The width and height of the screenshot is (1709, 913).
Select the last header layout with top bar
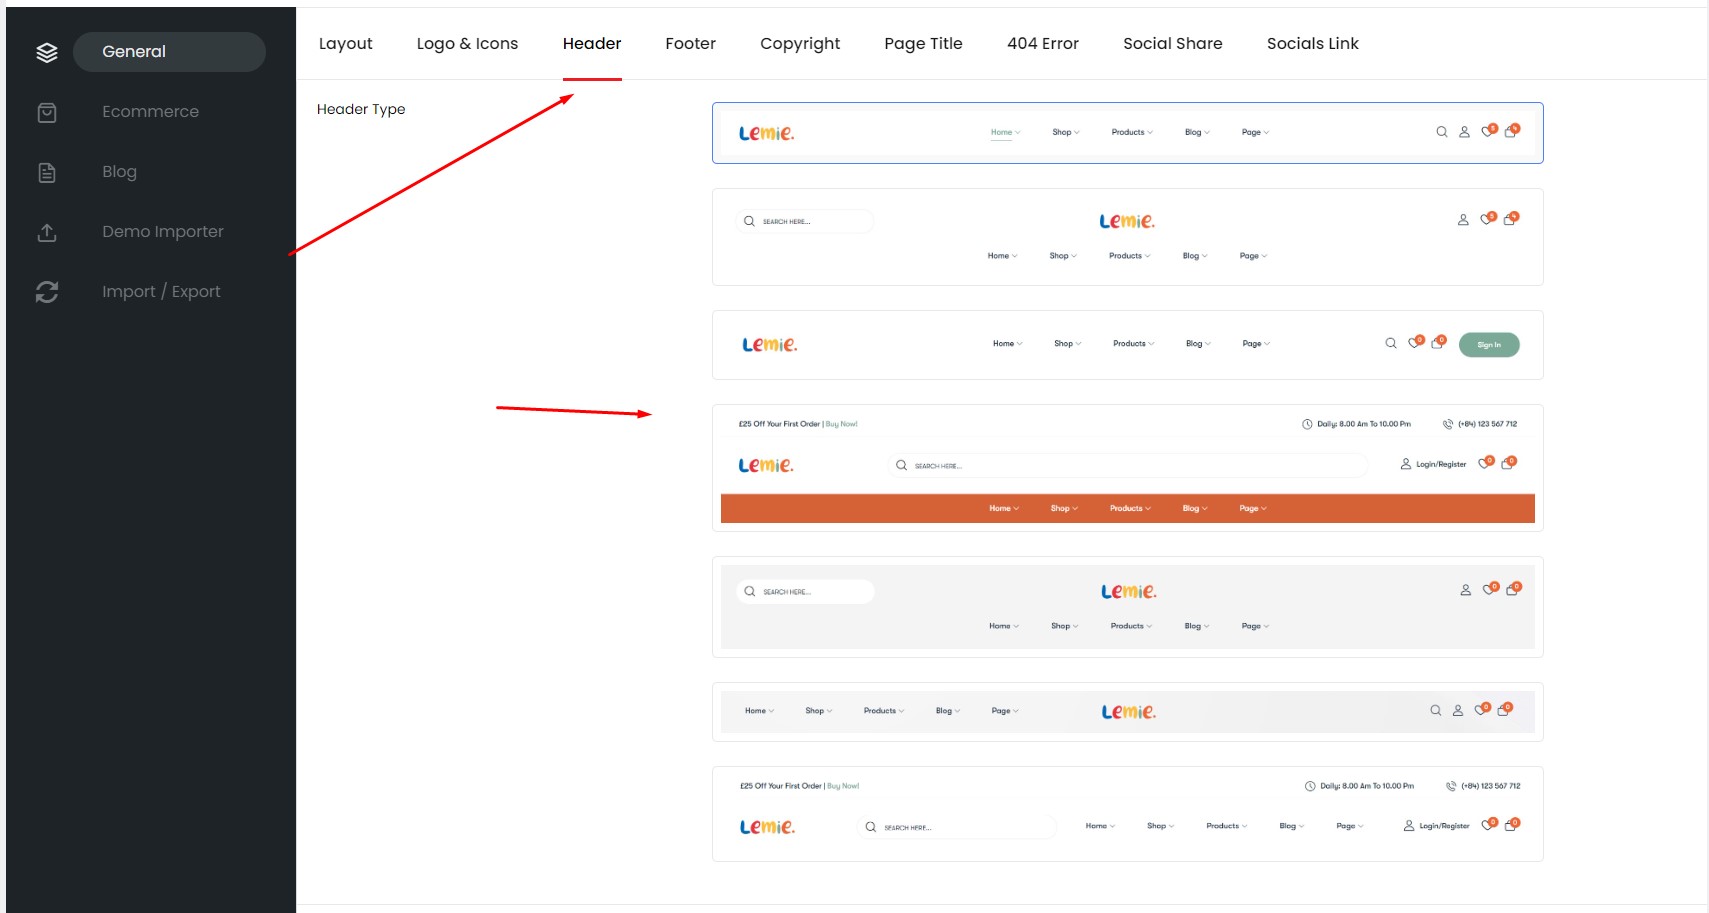[x=1127, y=814]
